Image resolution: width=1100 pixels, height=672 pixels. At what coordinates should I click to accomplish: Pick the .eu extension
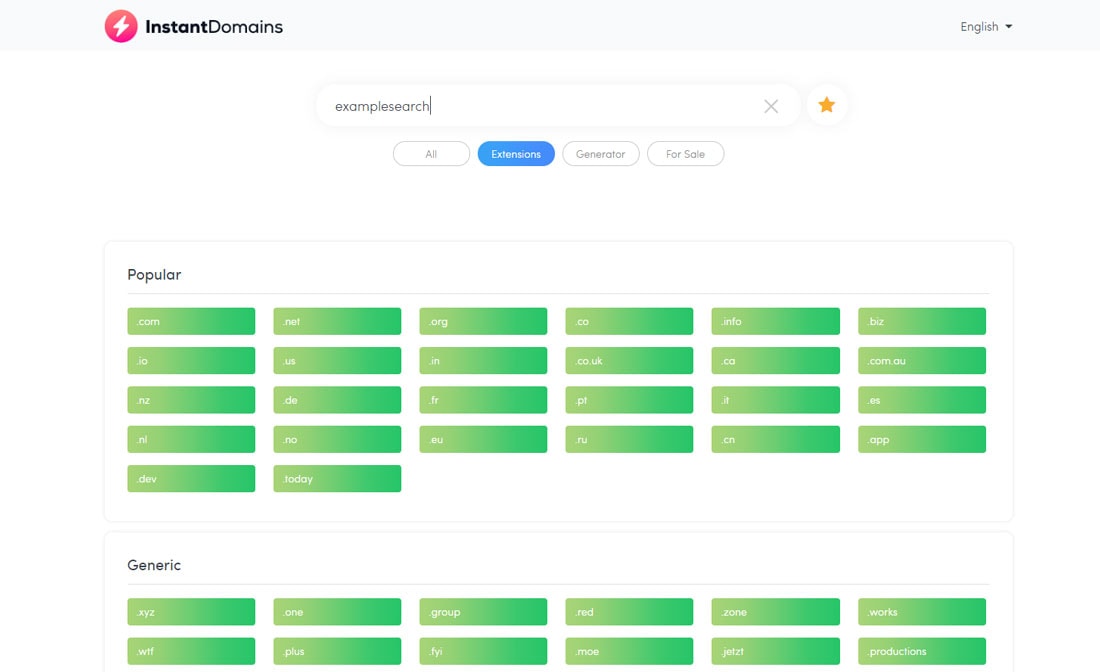(483, 439)
